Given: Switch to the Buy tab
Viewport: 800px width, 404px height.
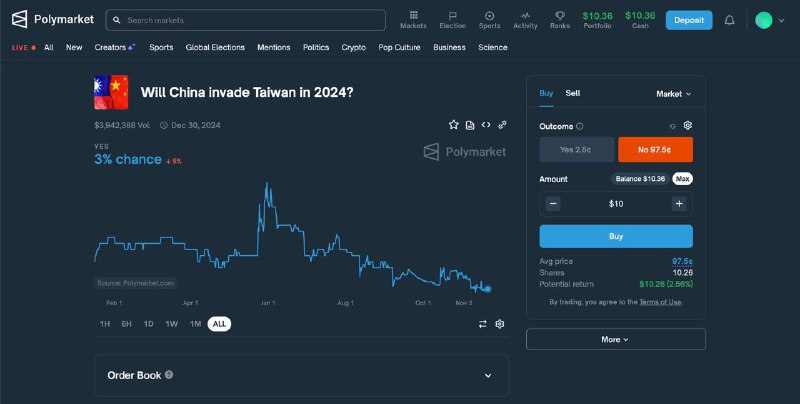Looking at the screenshot, I should point(546,93).
